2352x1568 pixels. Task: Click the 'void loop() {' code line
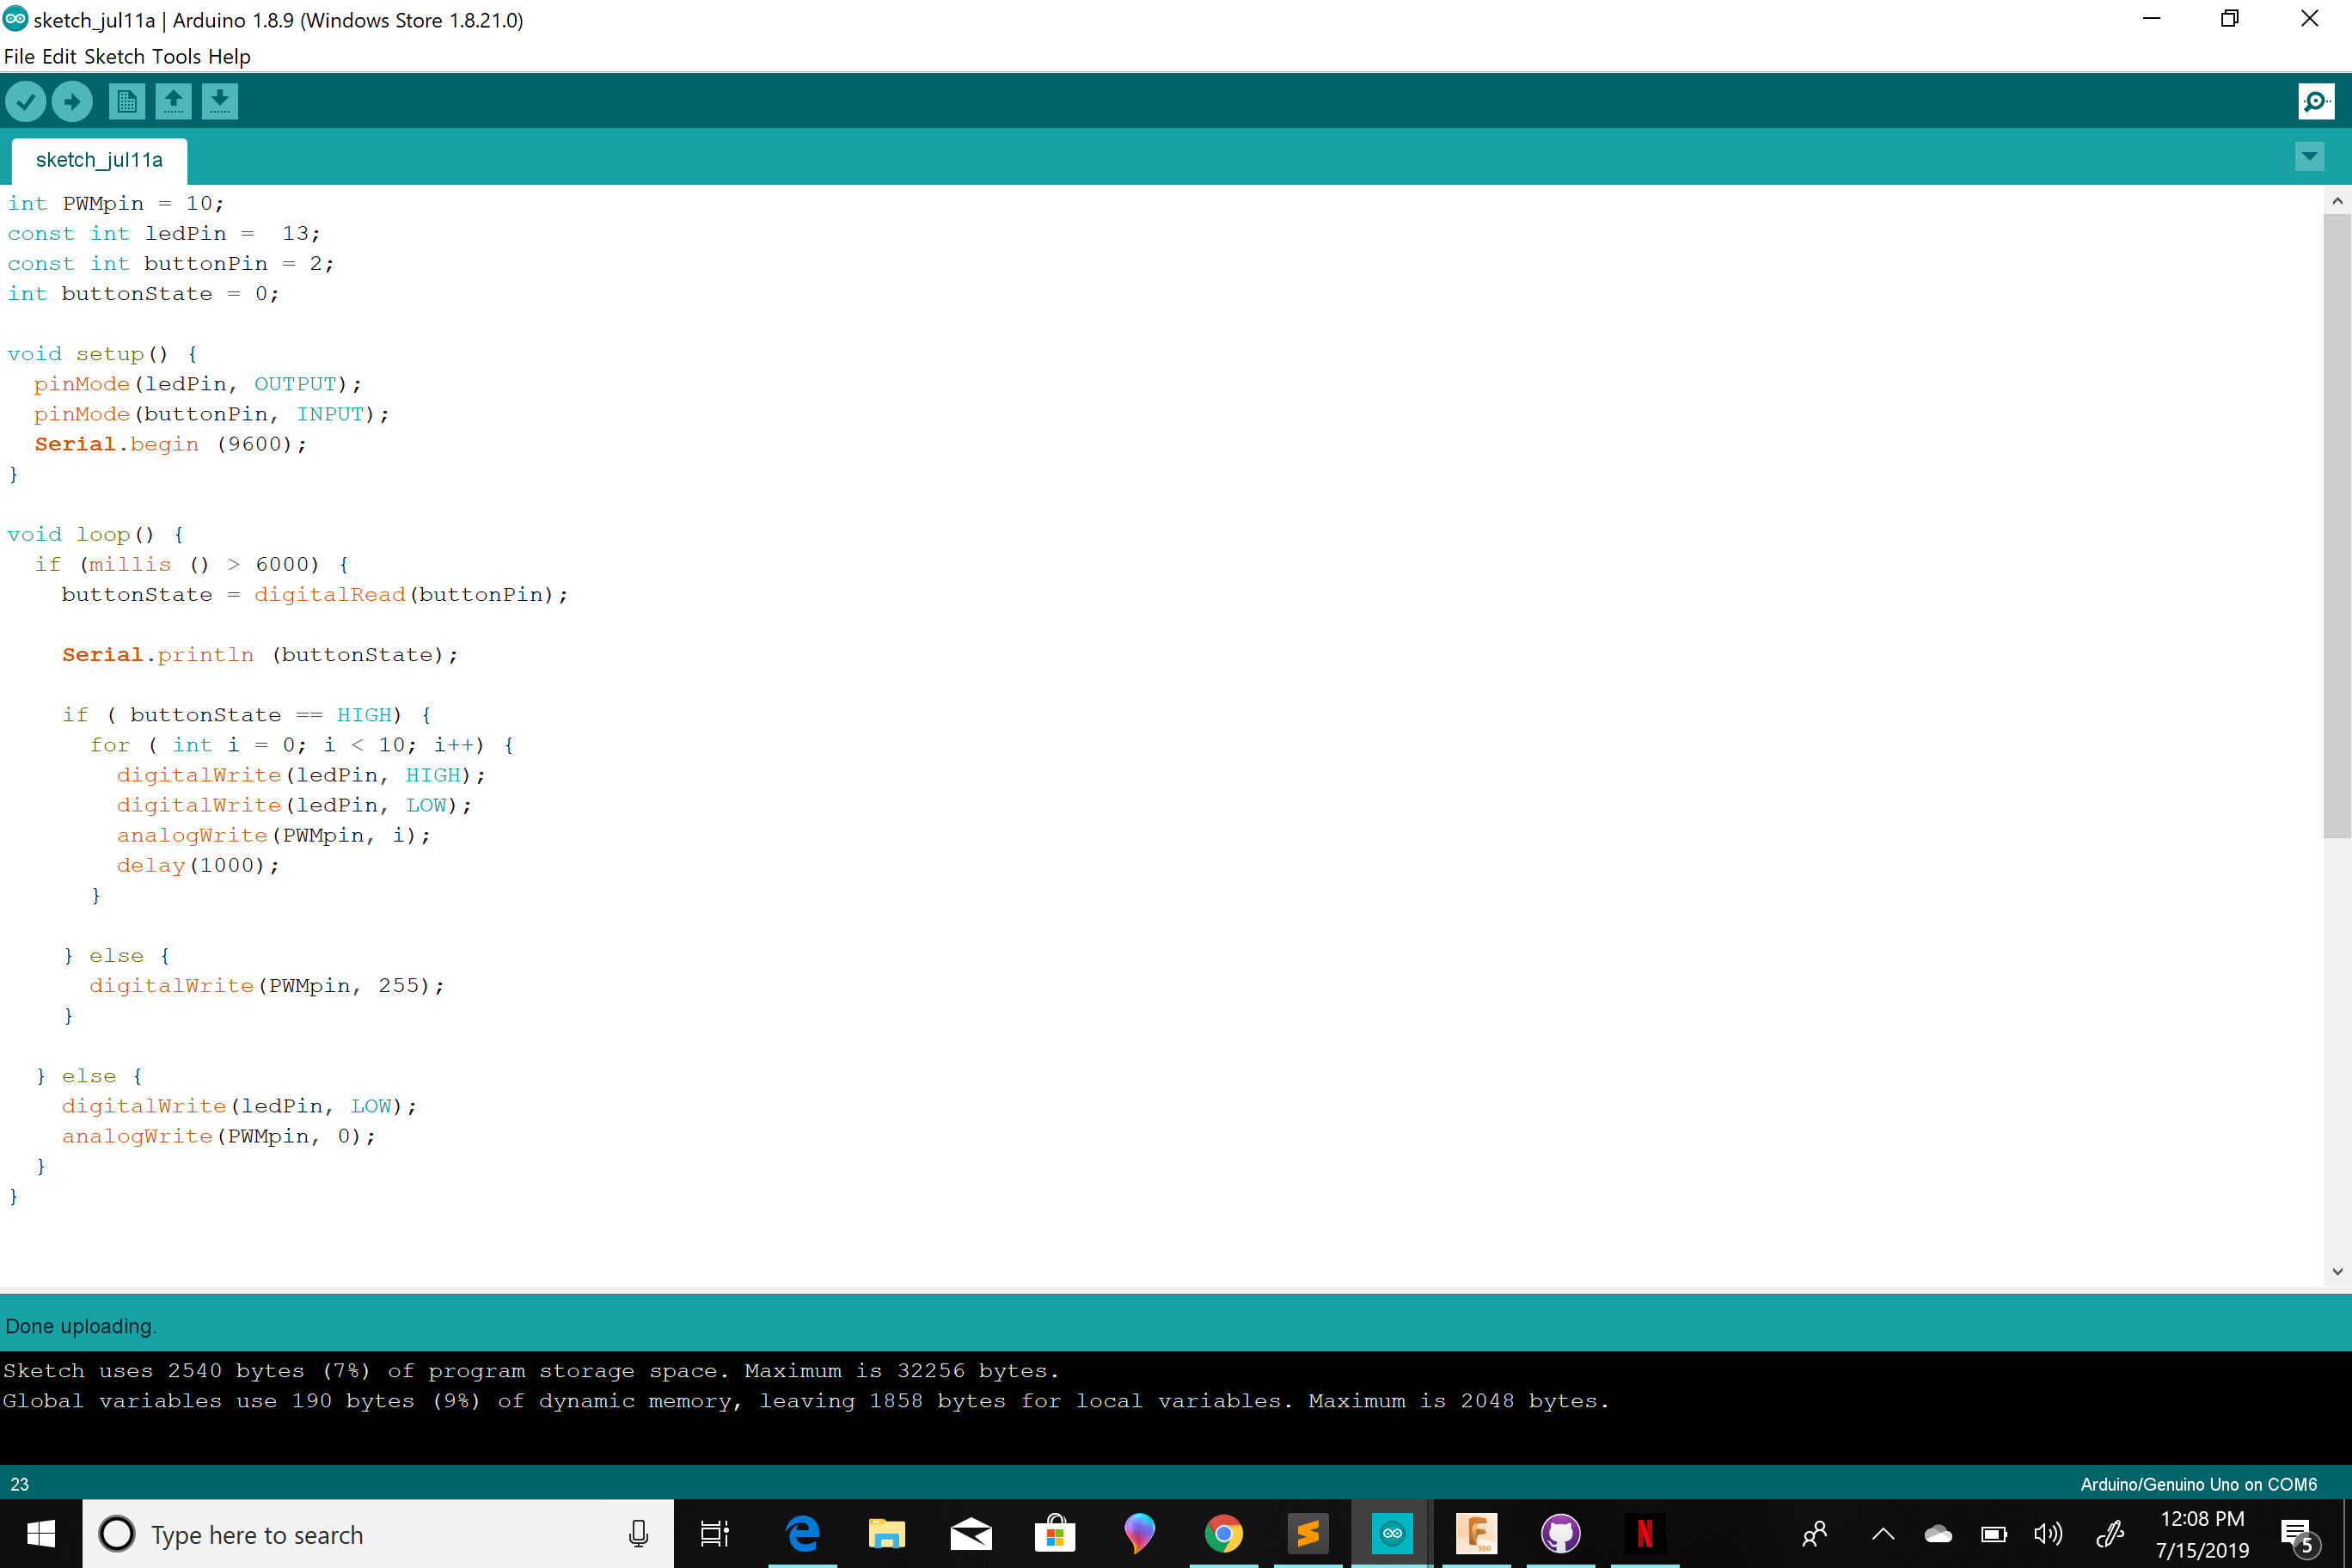pyautogui.click(x=96, y=534)
